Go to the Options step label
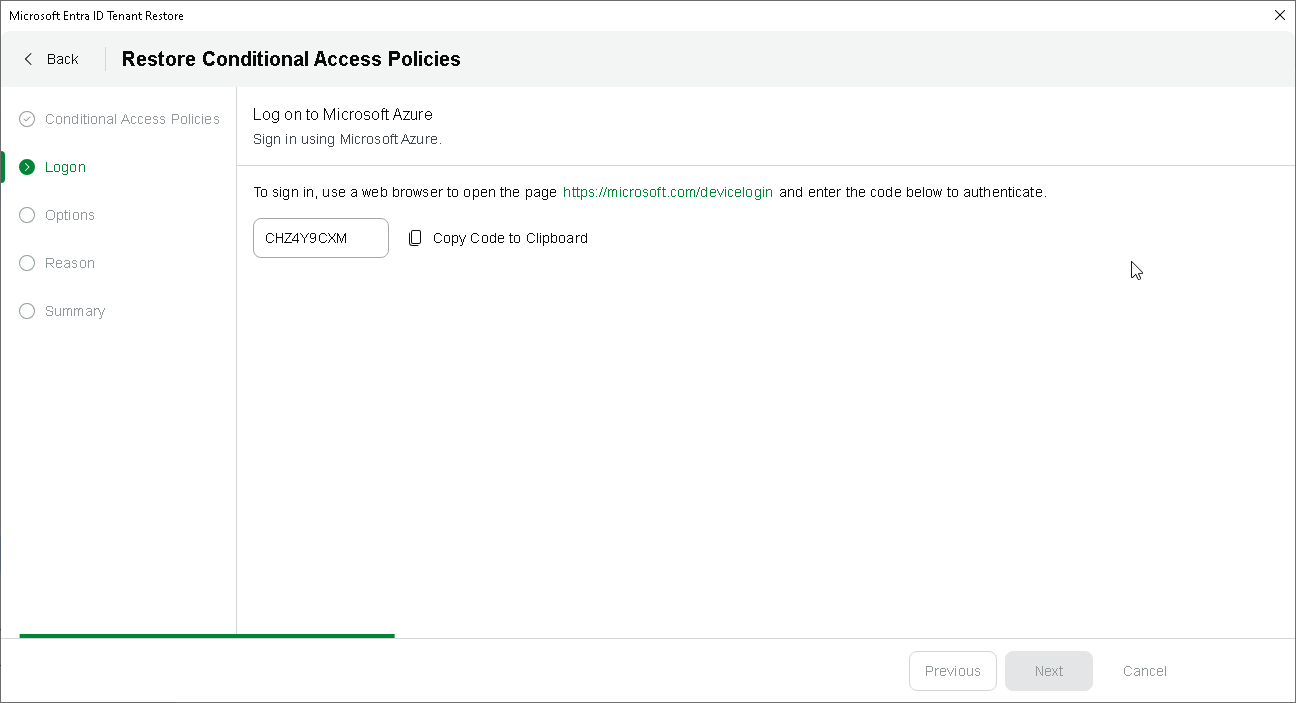This screenshot has width=1296, height=703. click(x=70, y=215)
